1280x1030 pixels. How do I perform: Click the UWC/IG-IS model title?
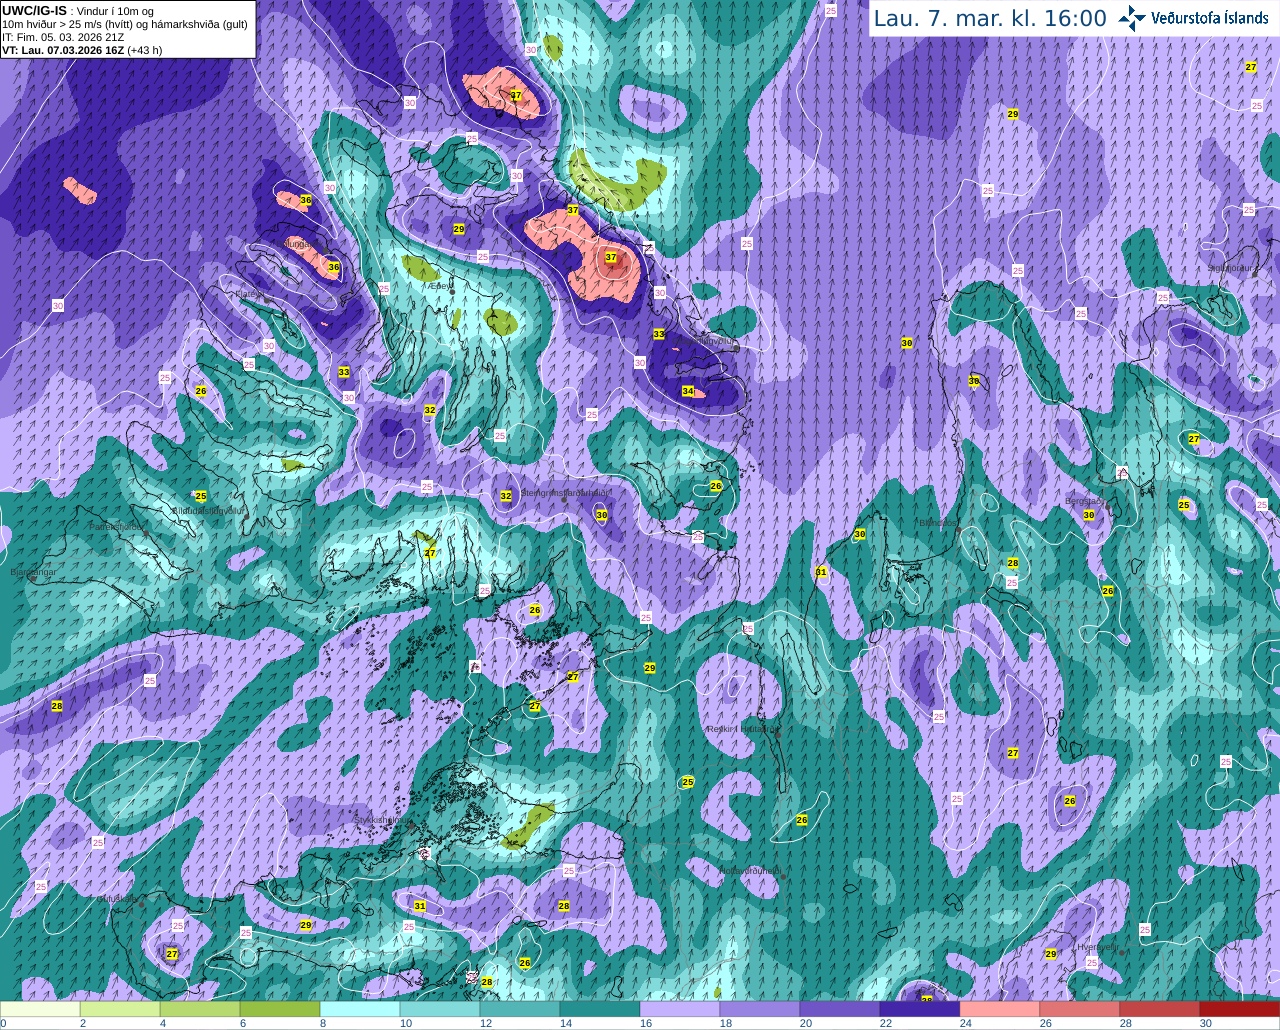(35, 10)
